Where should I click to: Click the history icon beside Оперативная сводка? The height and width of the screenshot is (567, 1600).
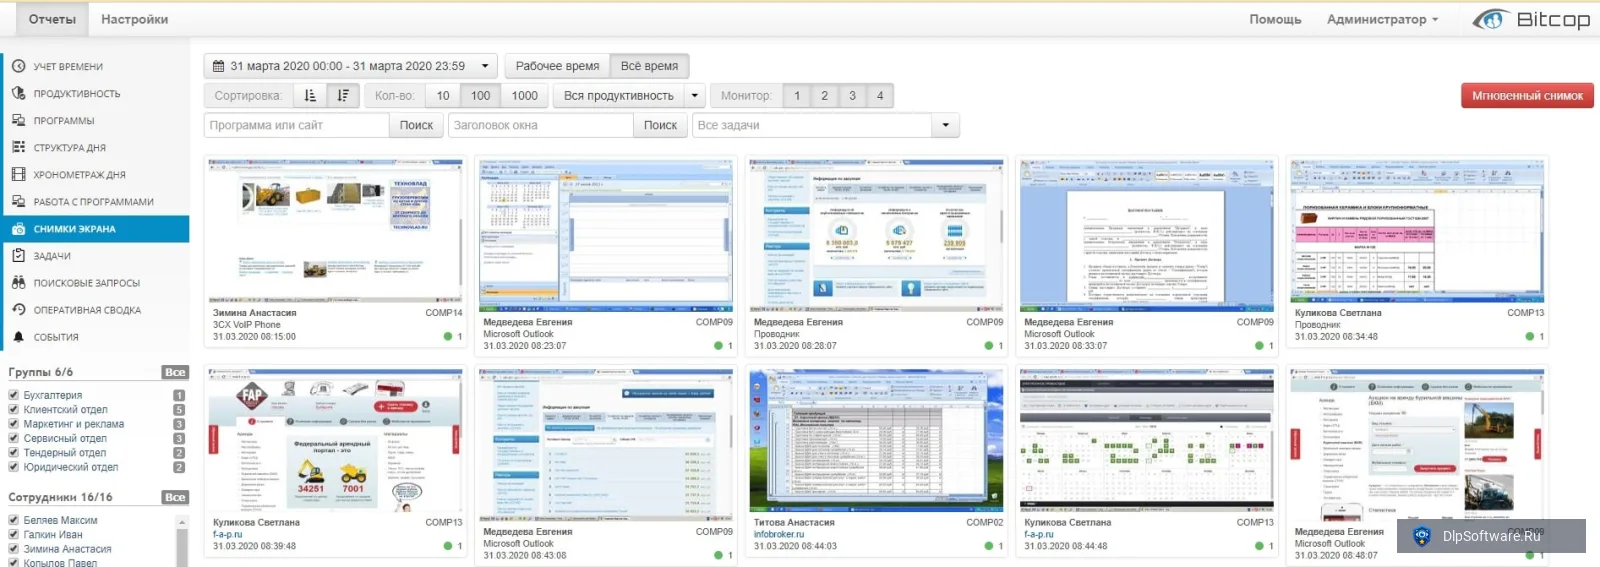[18, 310]
